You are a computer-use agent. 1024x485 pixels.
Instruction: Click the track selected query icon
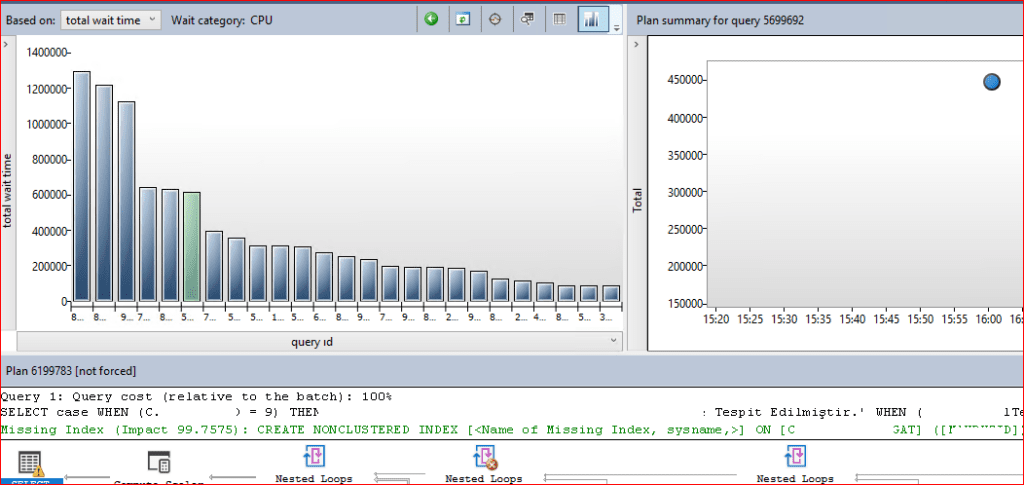coord(494,19)
